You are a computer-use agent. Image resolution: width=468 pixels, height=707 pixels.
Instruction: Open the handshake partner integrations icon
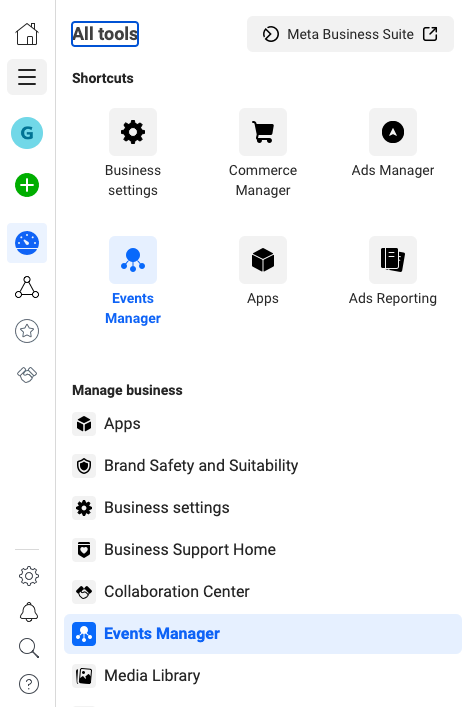[27, 375]
